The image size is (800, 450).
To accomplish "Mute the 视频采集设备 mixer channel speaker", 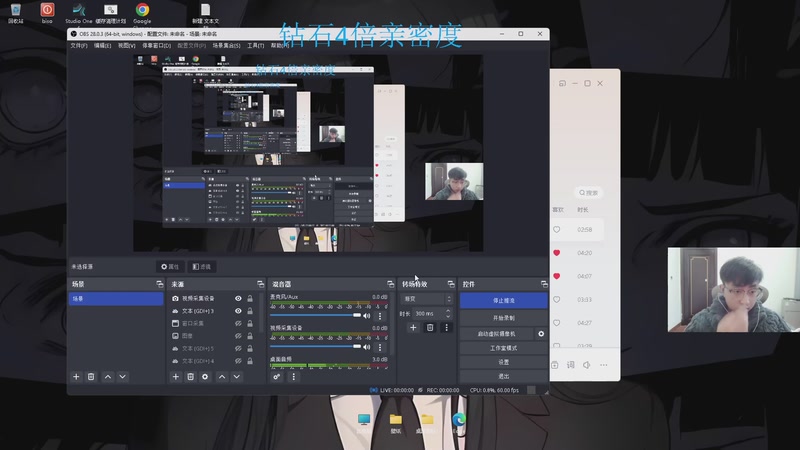I will 367,347.
